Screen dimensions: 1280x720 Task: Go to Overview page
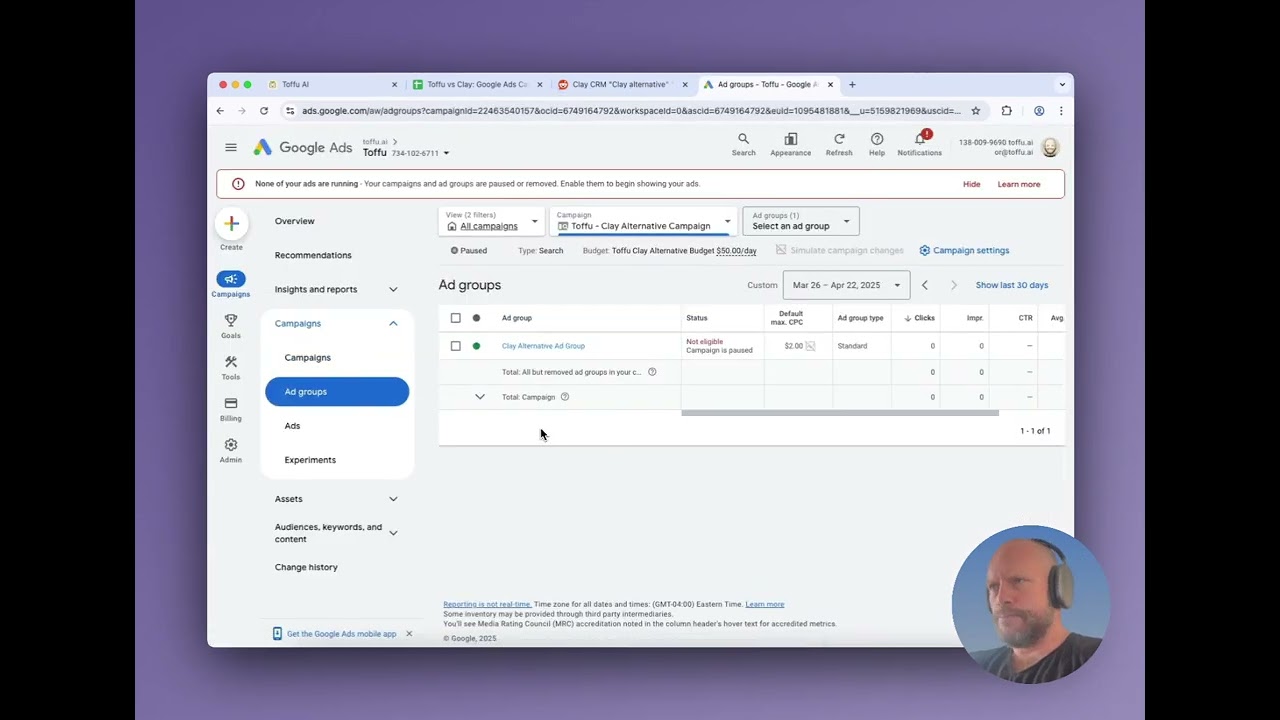[295, 221]
